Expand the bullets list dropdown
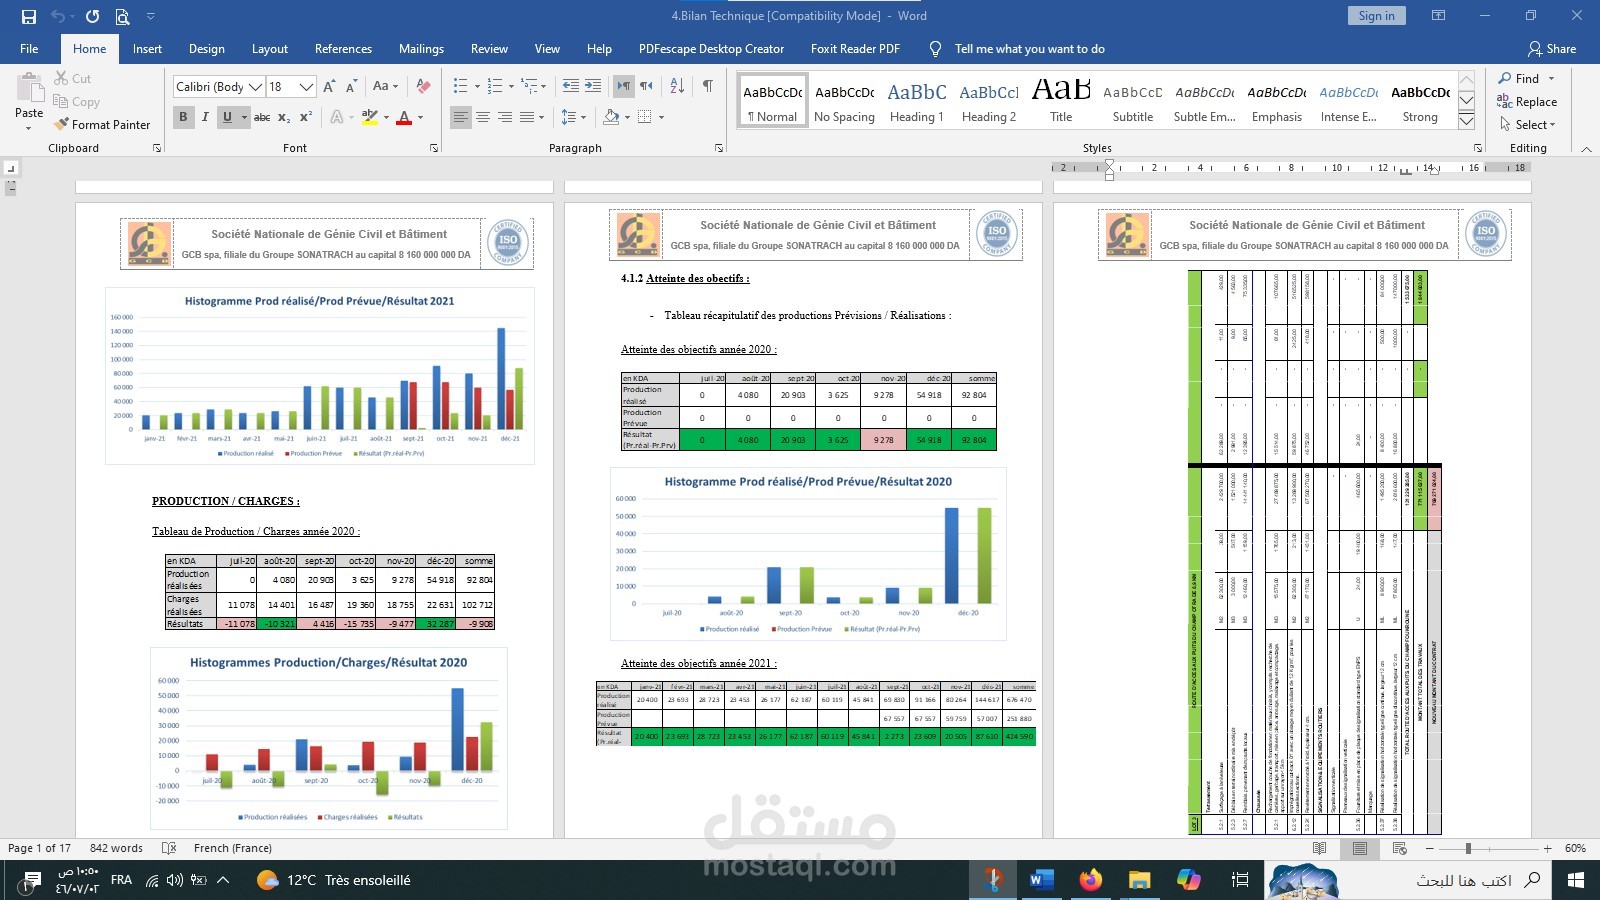 [476, 86]
